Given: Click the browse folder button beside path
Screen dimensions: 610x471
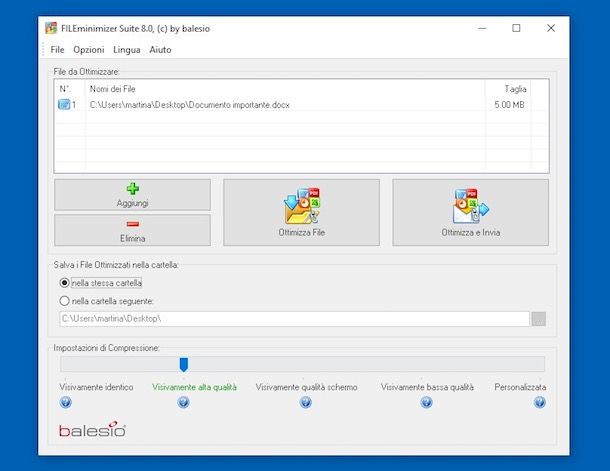Looking at the screenshot, I should coord(539,319).
